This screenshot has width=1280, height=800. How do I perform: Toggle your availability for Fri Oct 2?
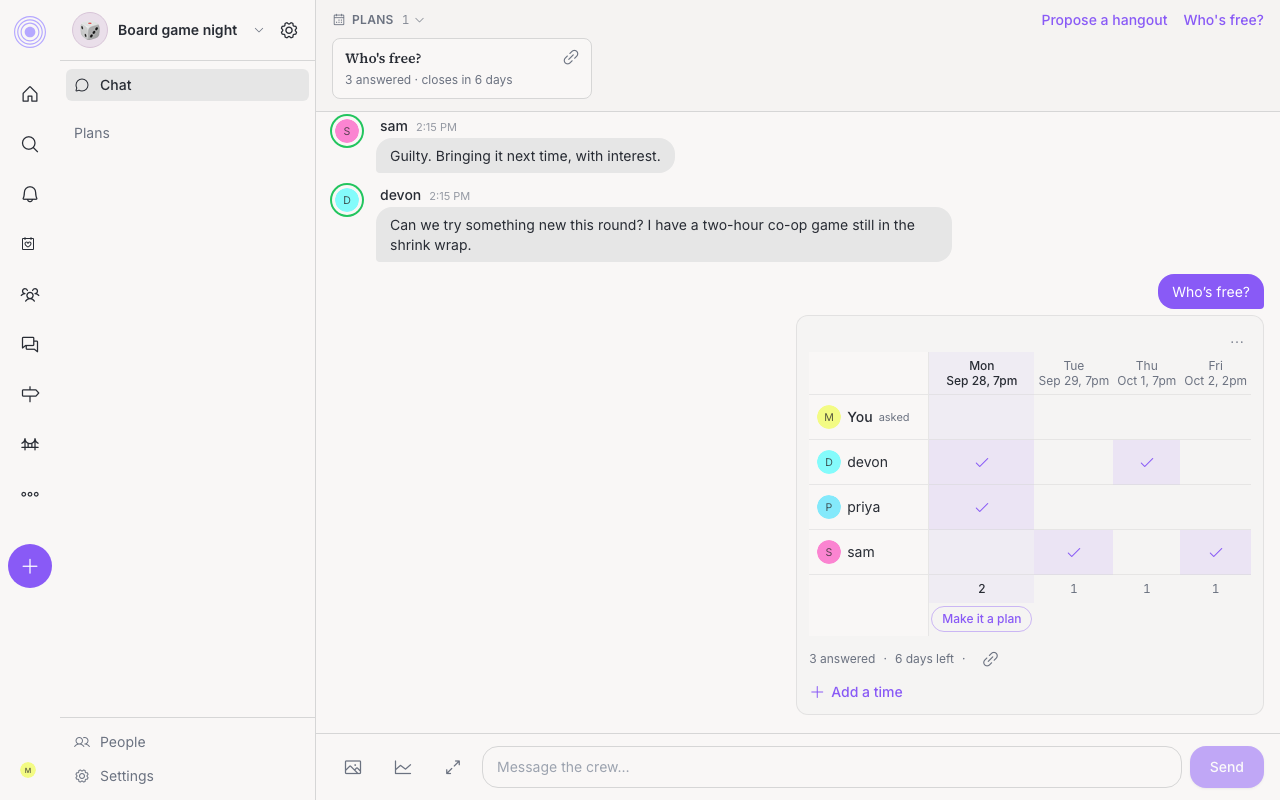pyautogui.click(x=1215, y=417)
